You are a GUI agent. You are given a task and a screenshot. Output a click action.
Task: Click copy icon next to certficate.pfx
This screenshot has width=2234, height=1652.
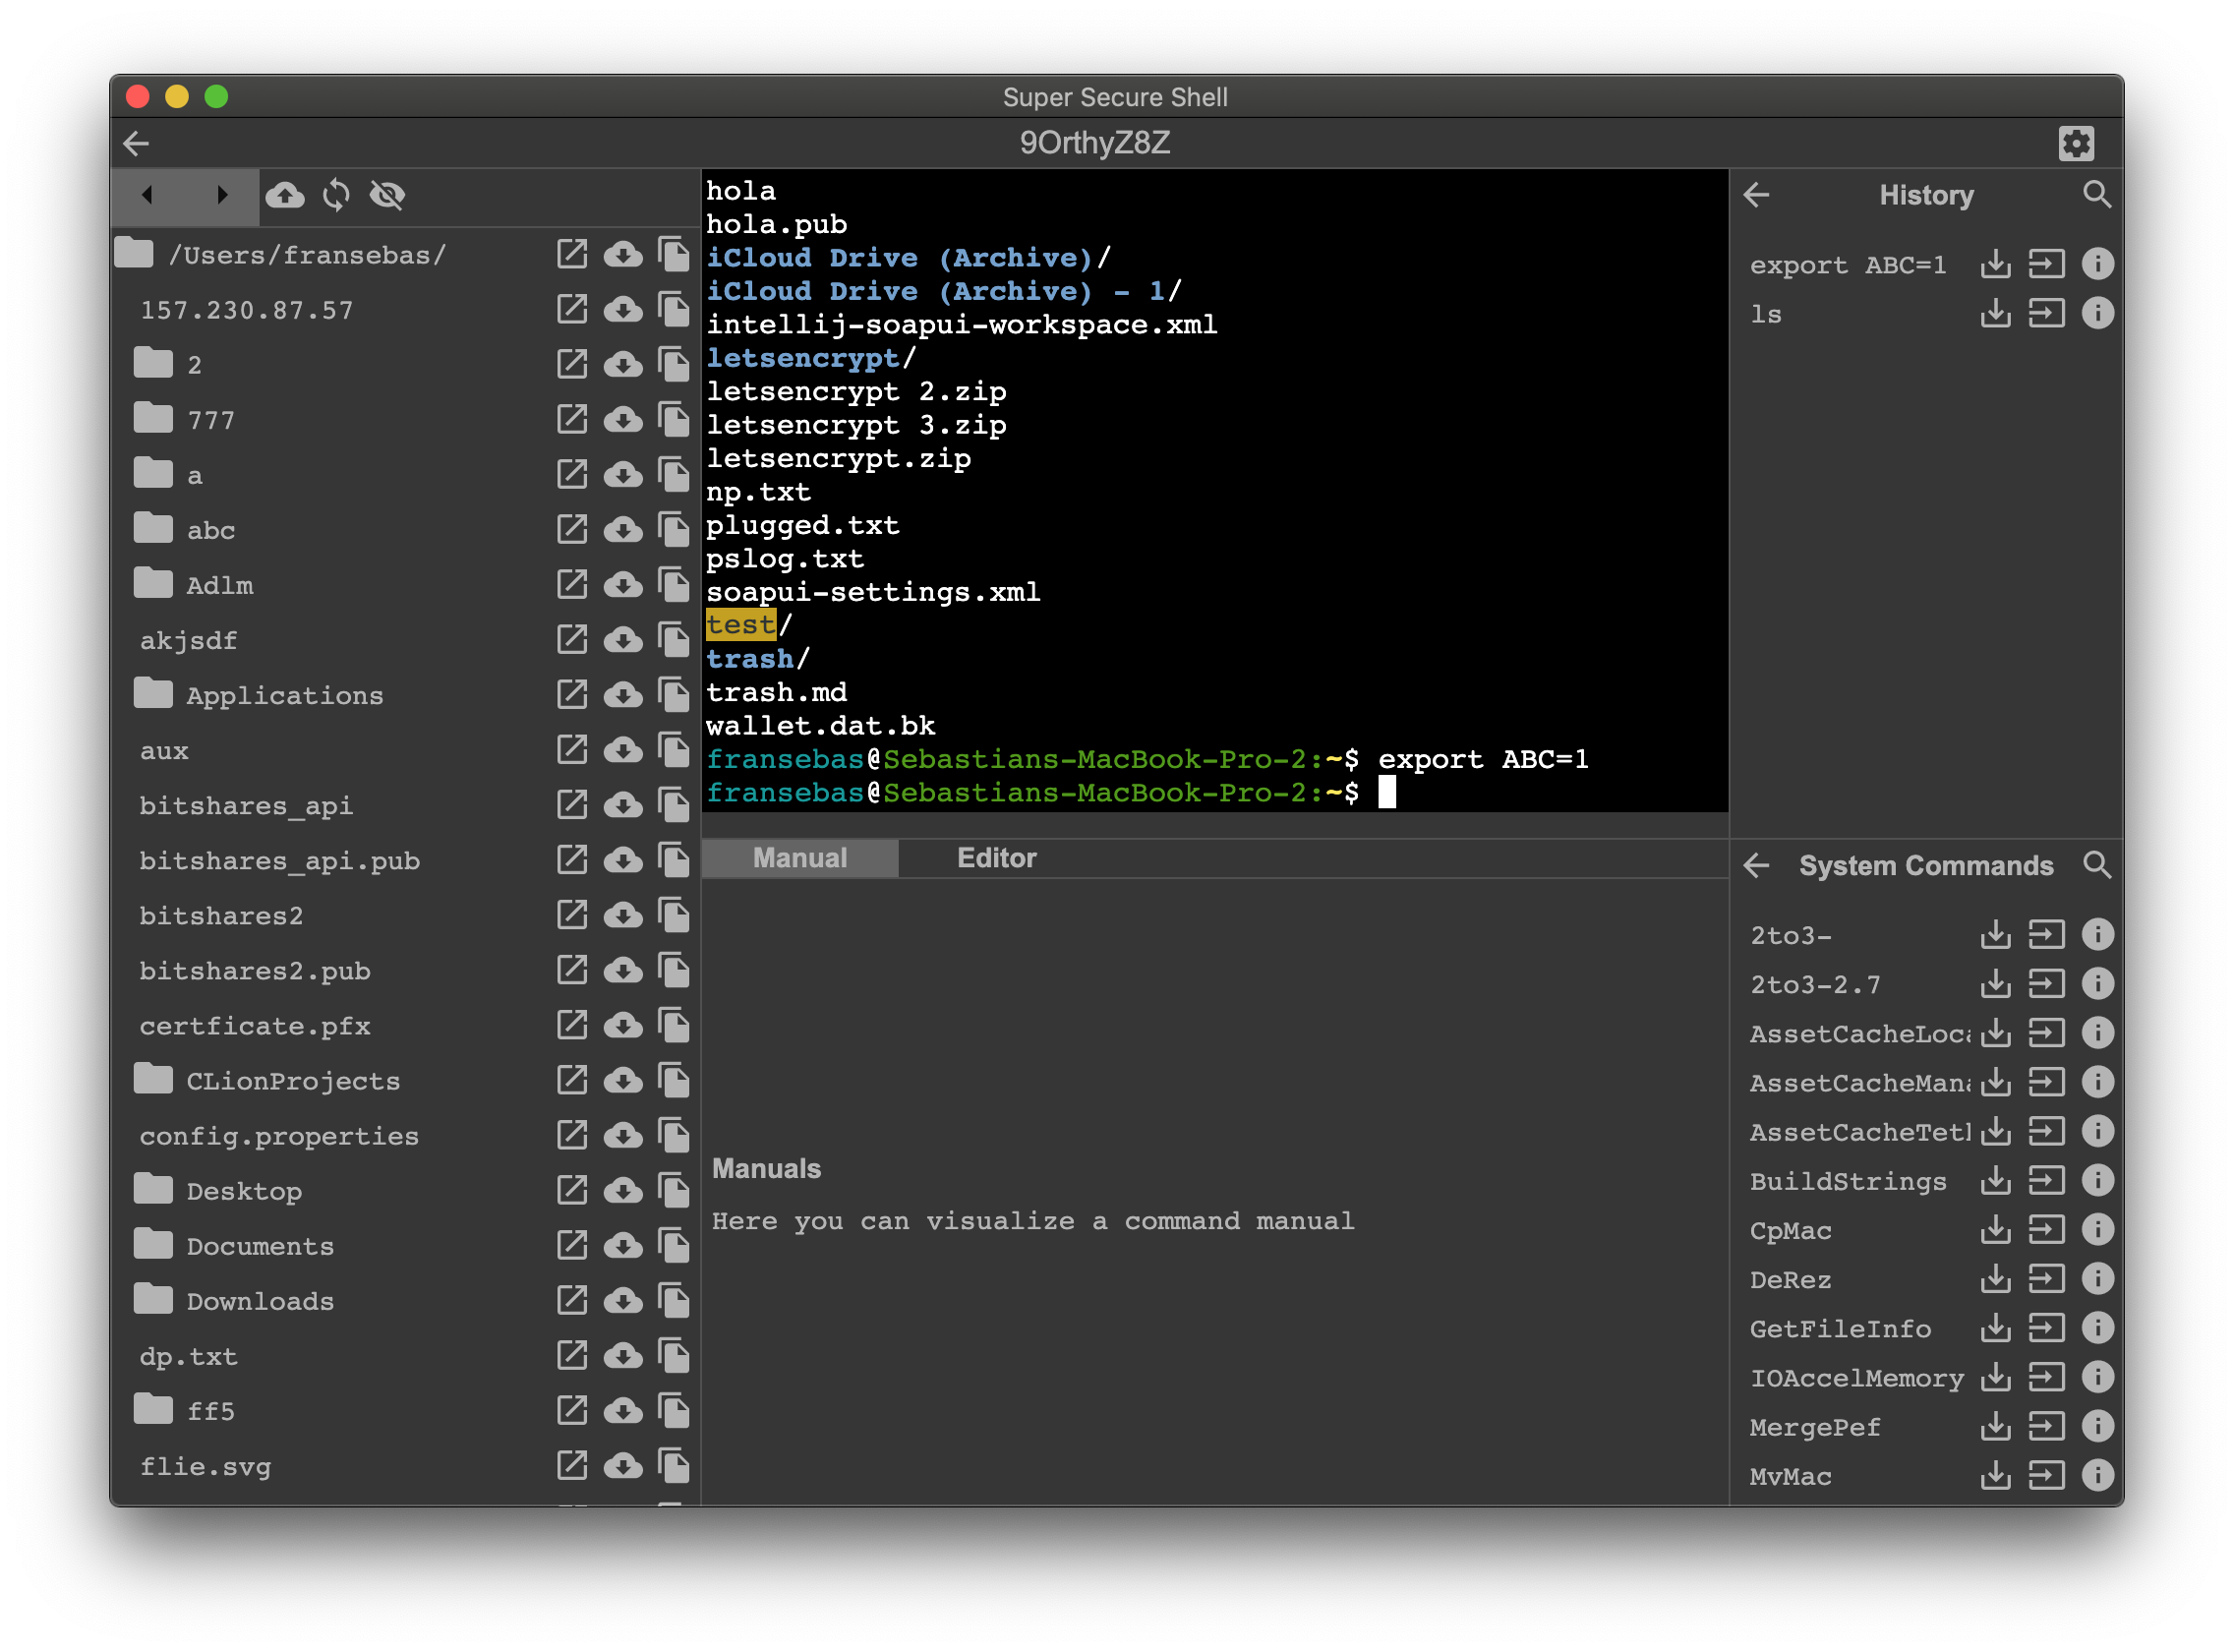pyautogui.click(x=674, y=1025)
